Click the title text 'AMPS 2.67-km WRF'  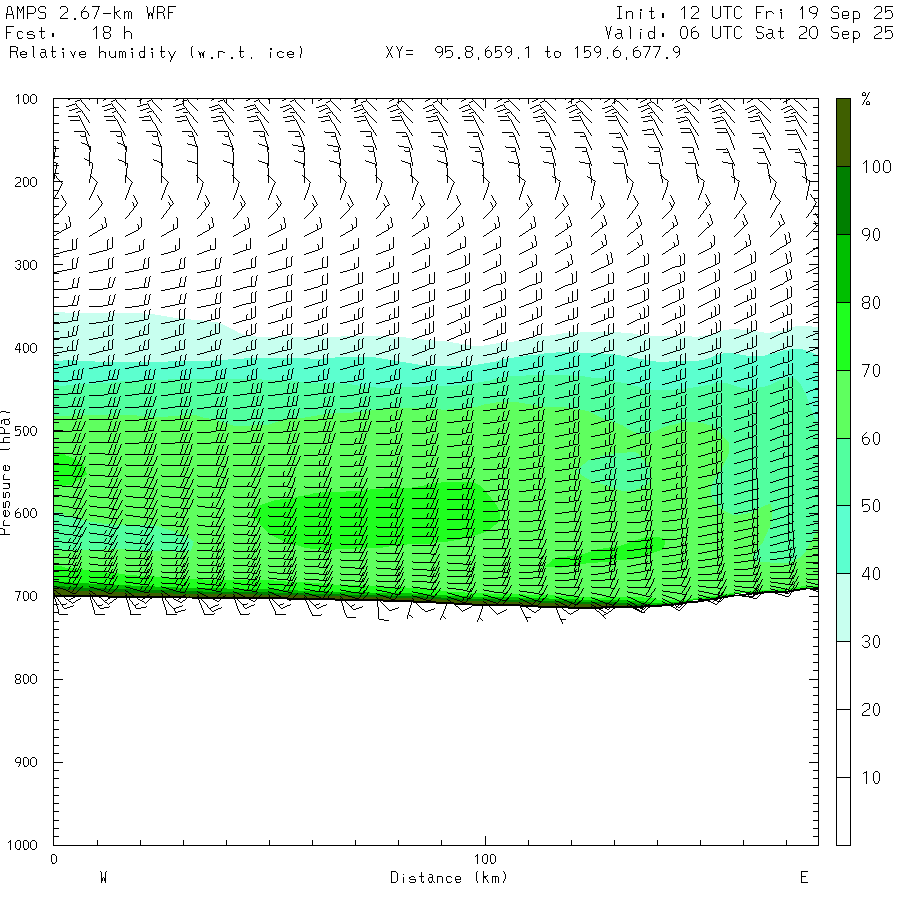(91, 13)
